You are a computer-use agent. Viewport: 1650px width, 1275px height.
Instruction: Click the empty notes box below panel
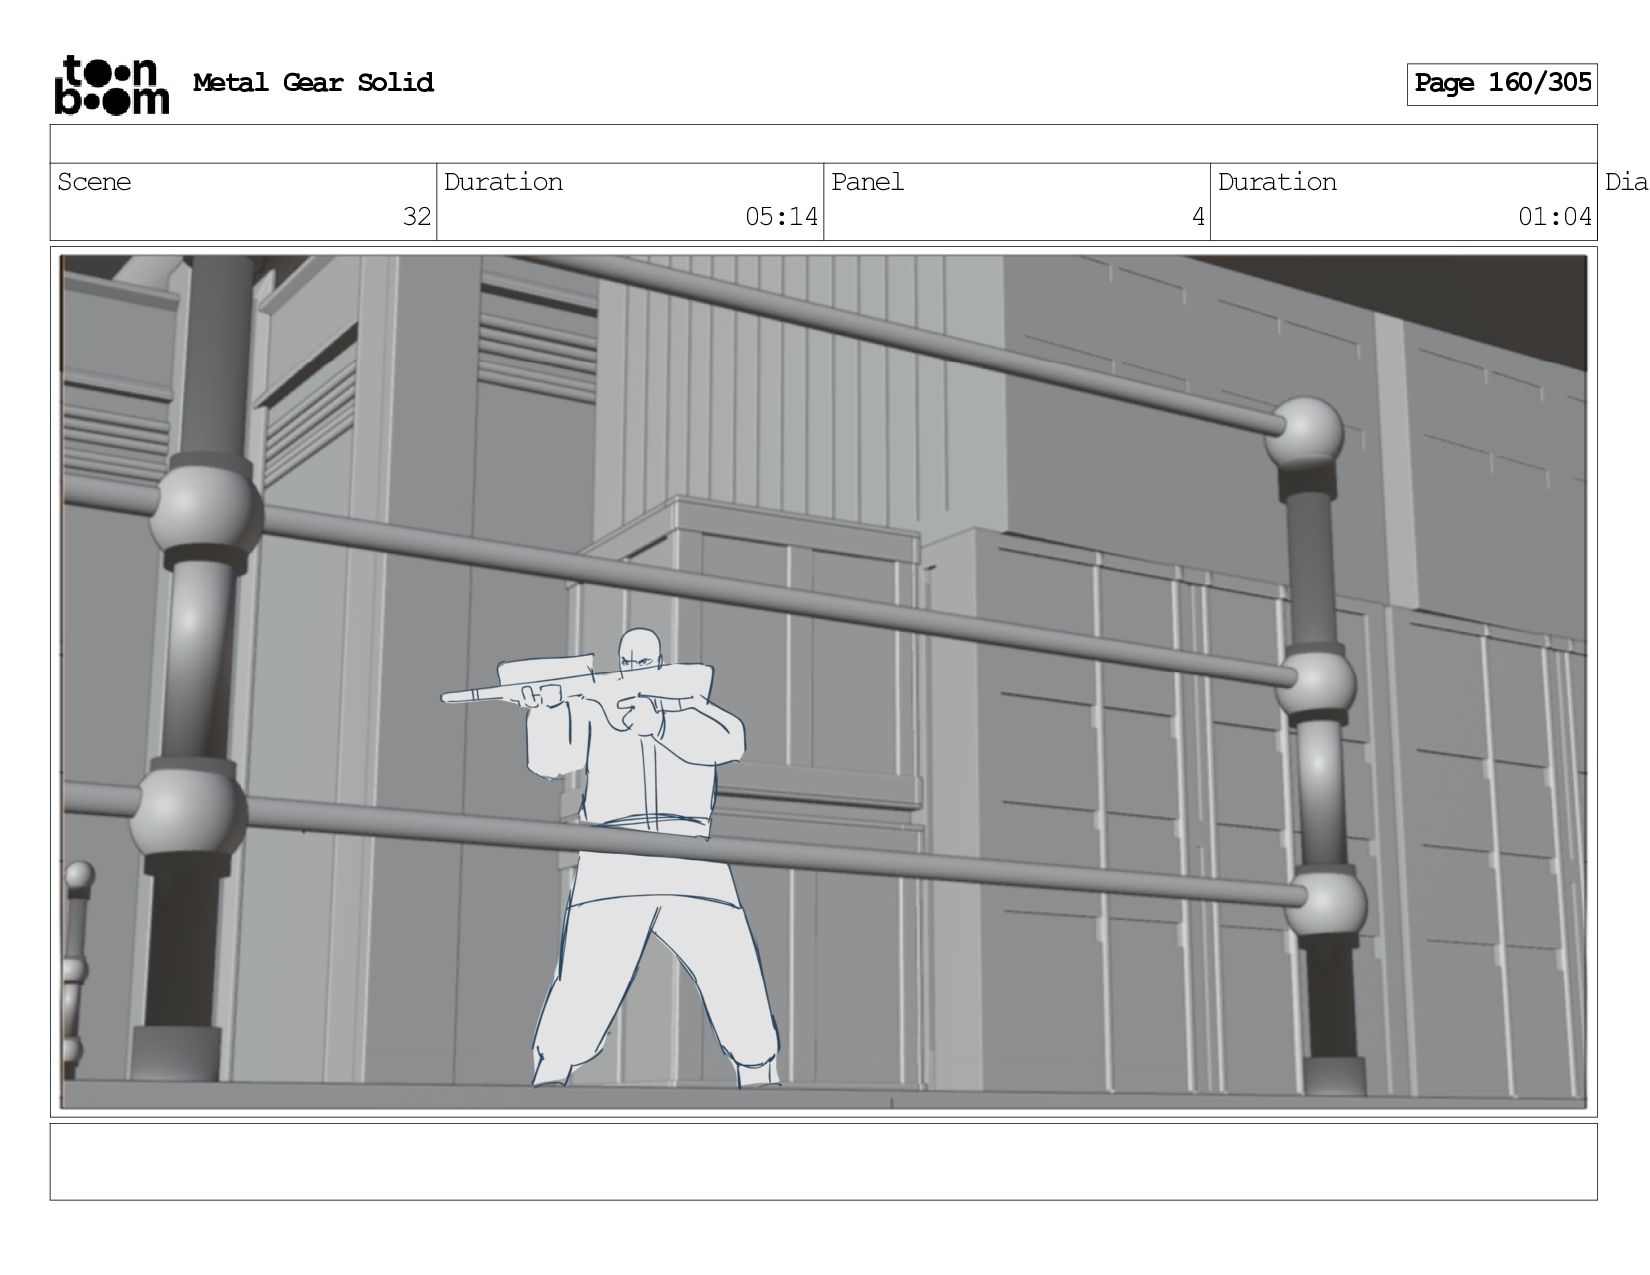pyautogui.click(x=823, y=1162)
